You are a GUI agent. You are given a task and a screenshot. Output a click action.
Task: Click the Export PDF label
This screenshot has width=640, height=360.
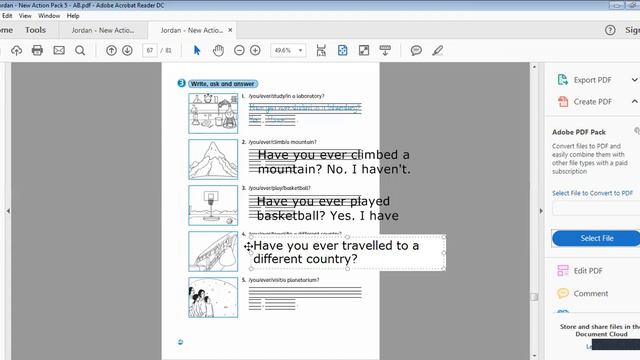coord(592,80)
